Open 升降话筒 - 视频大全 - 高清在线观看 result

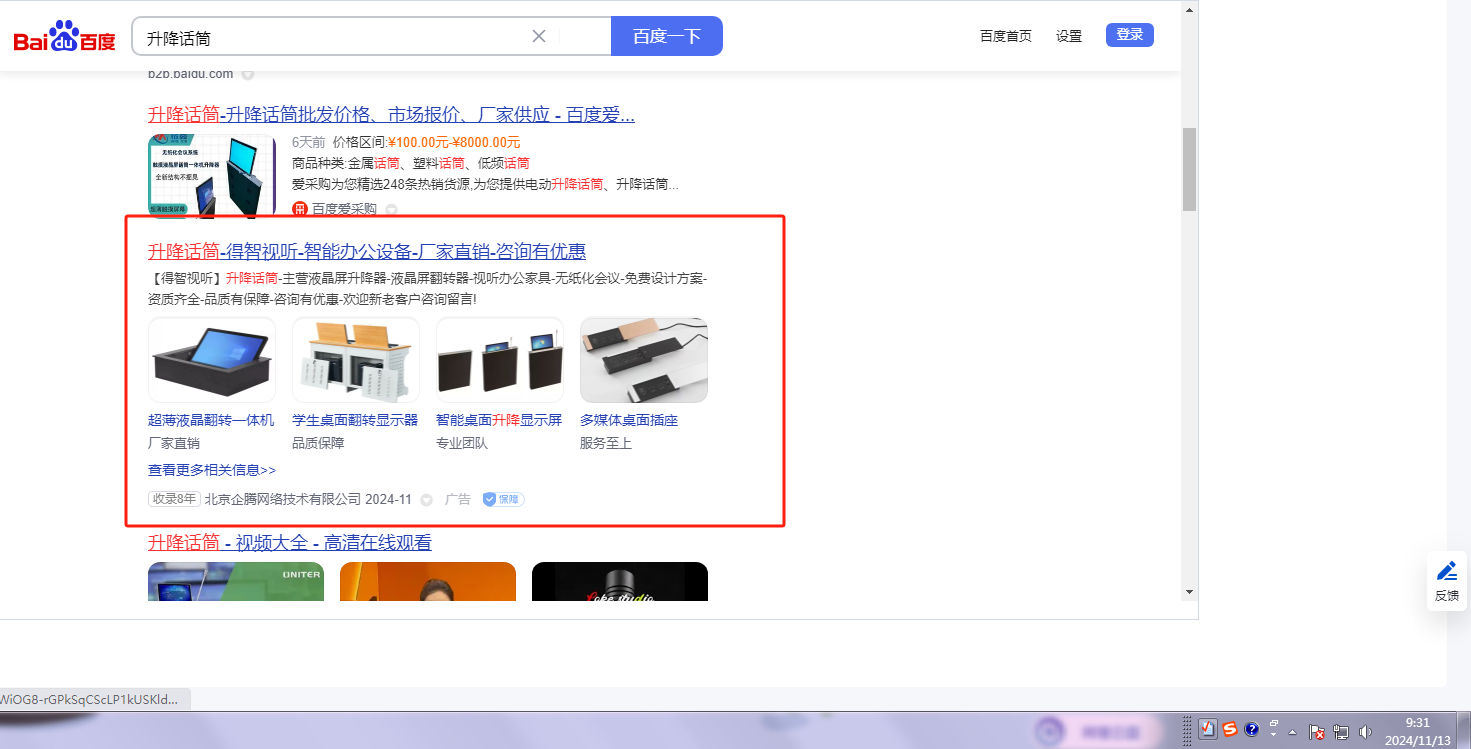click(290, 543)
